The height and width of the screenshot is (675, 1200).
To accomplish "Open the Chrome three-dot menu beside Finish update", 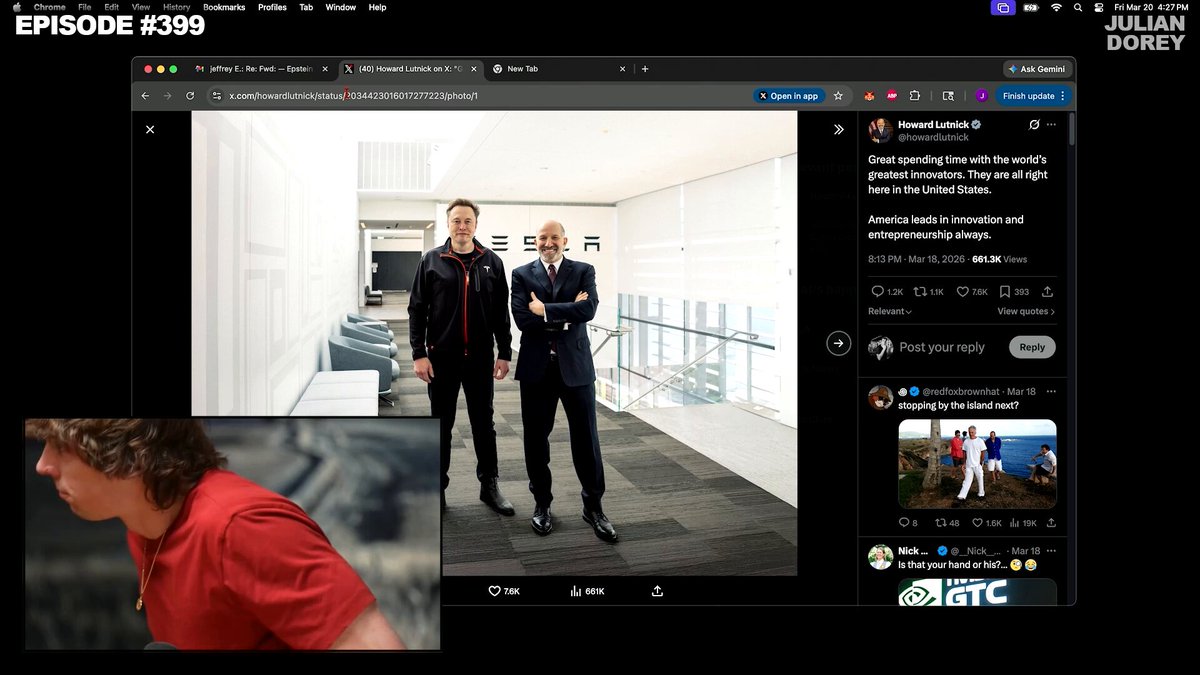I will click(x=1062, y=96).
